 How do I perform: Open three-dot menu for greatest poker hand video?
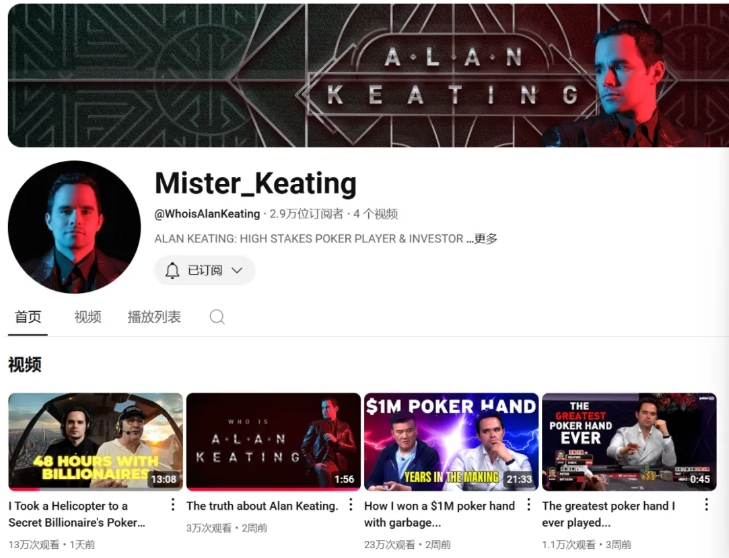(706, 505)
